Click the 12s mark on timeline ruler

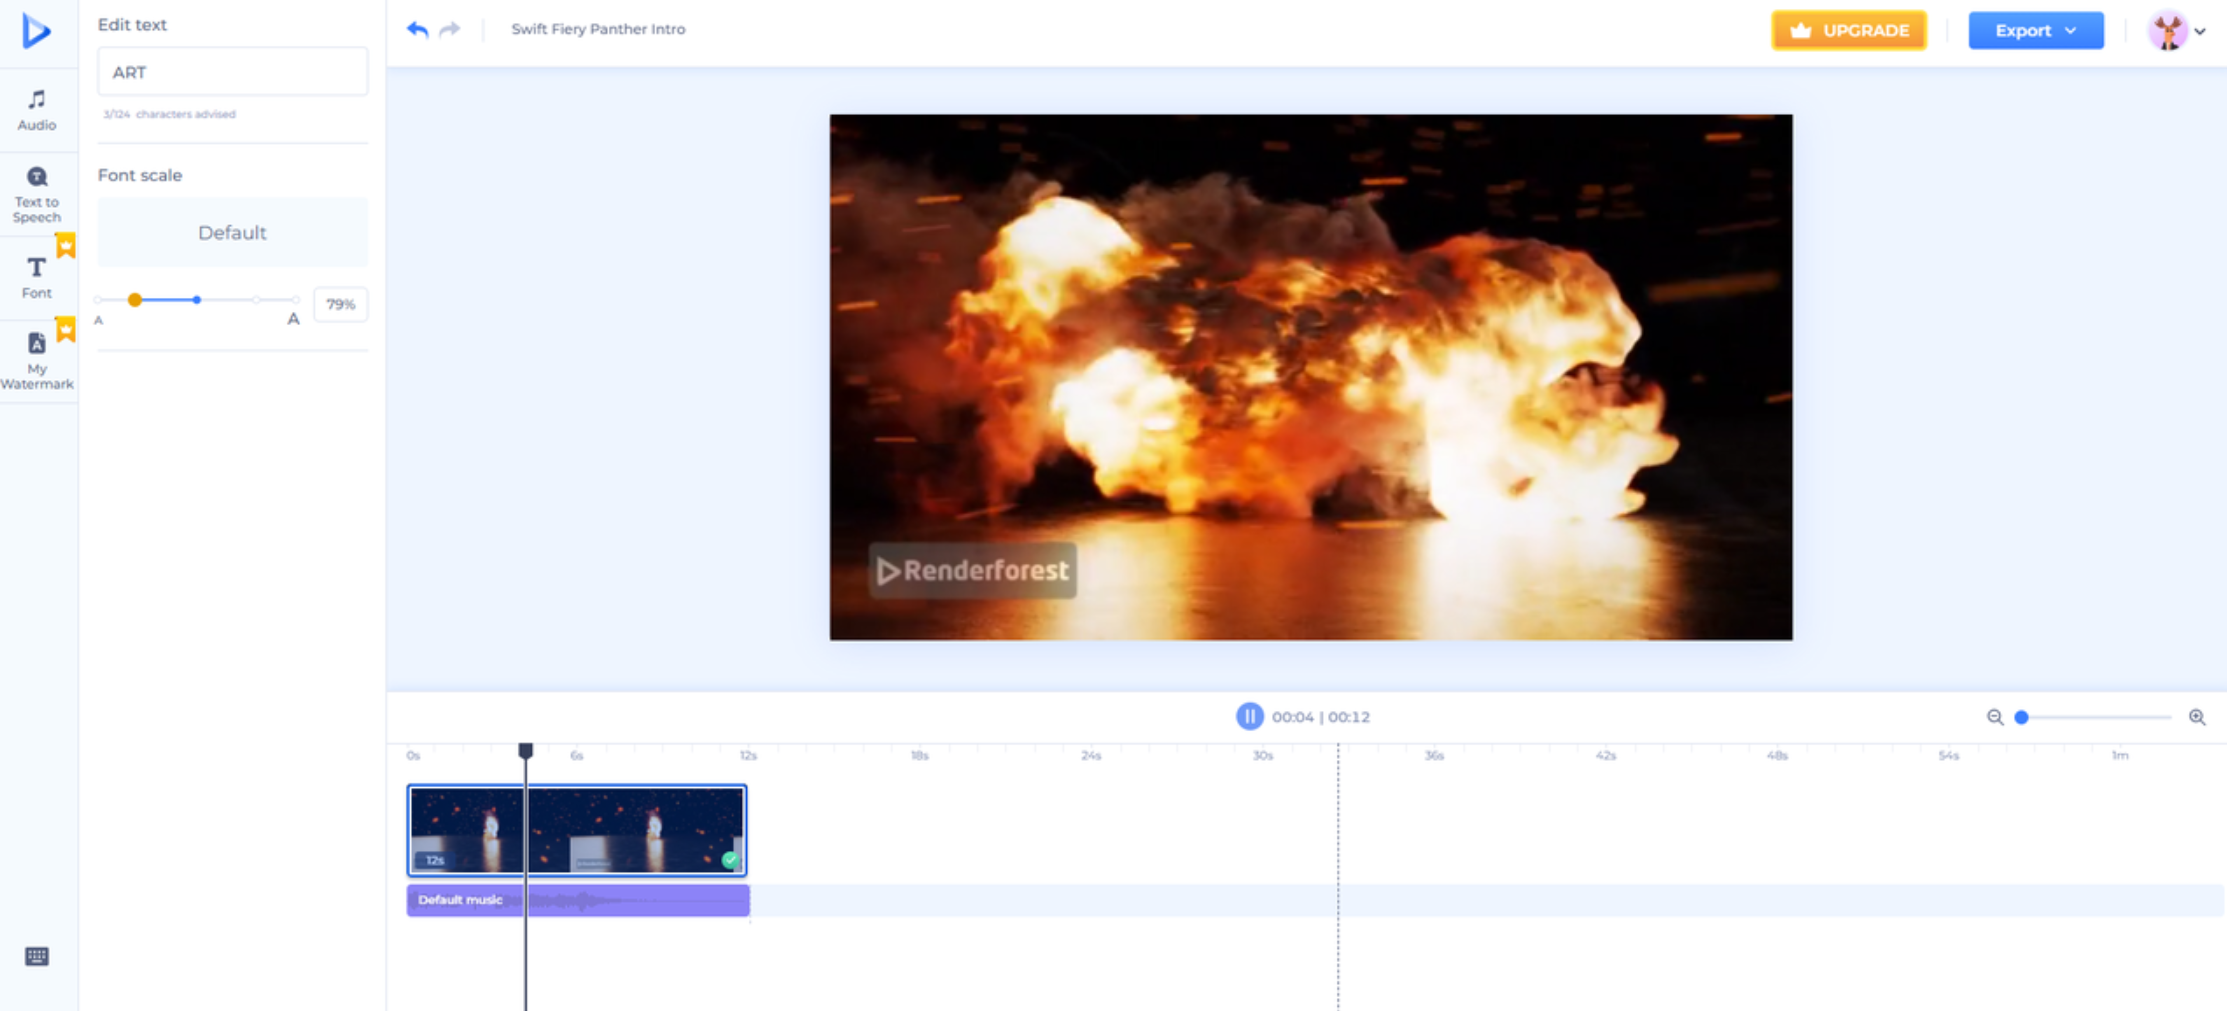(748, 756)
